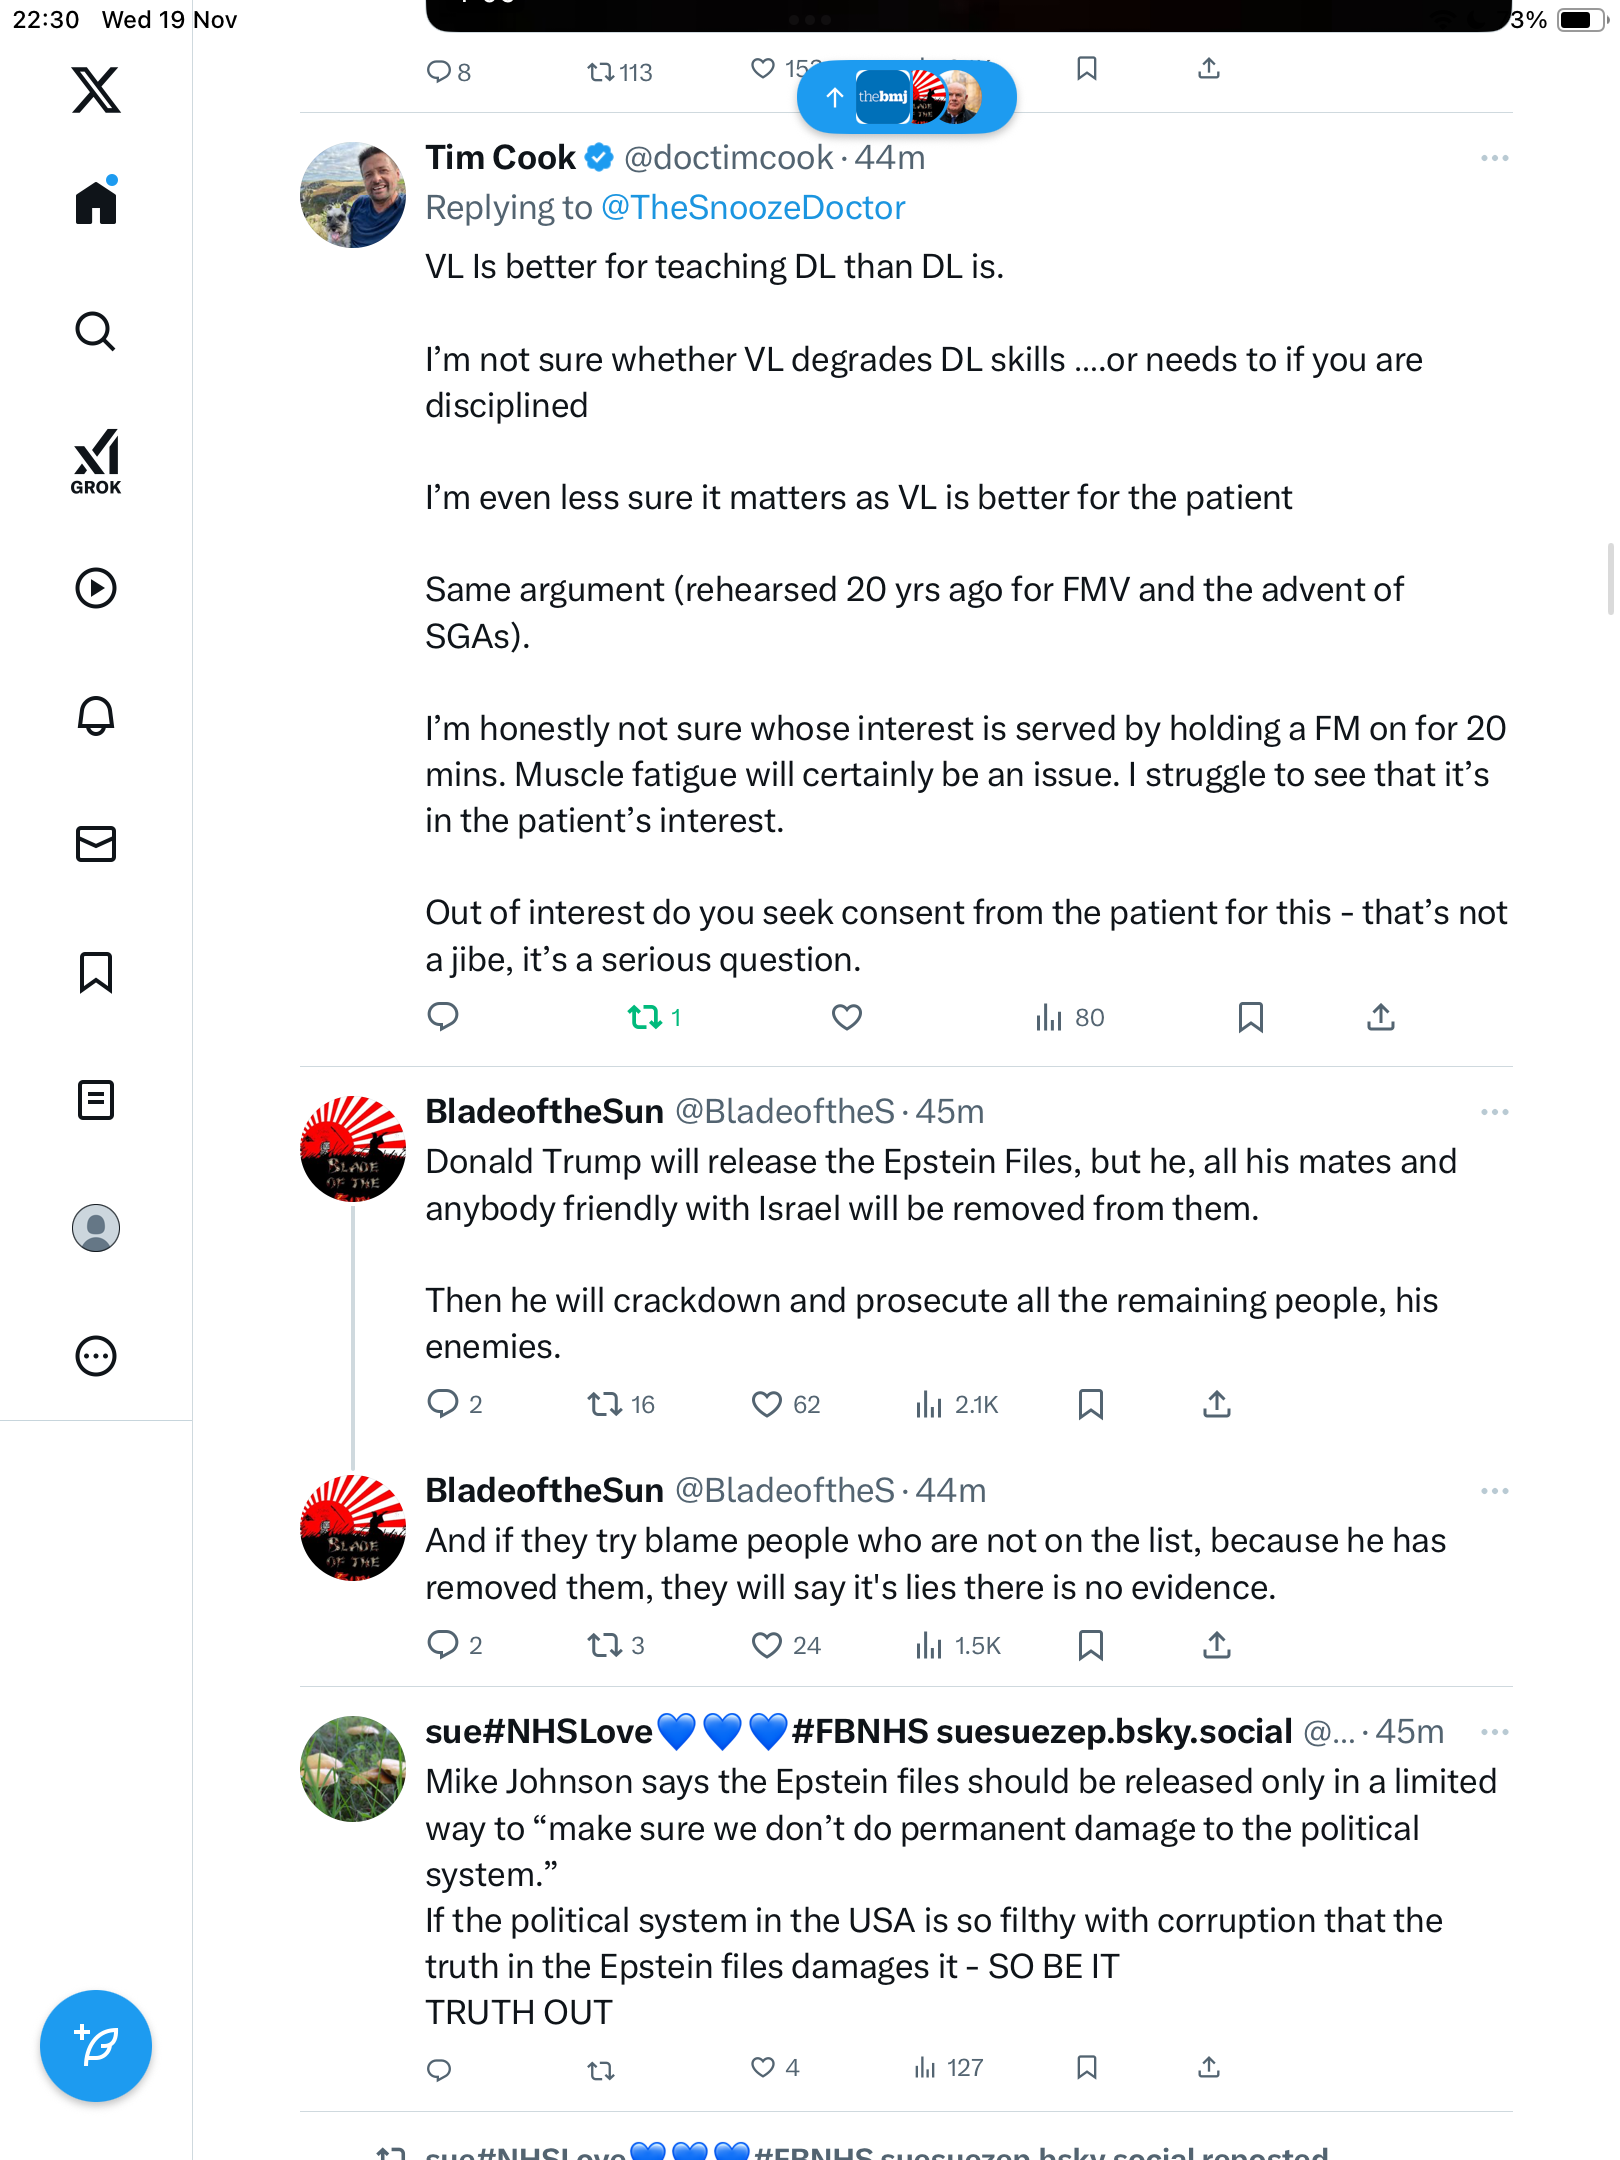Expand the sidebar More menu
This screenshot has width=1620, height=2160.
[x=96, y=1356]
